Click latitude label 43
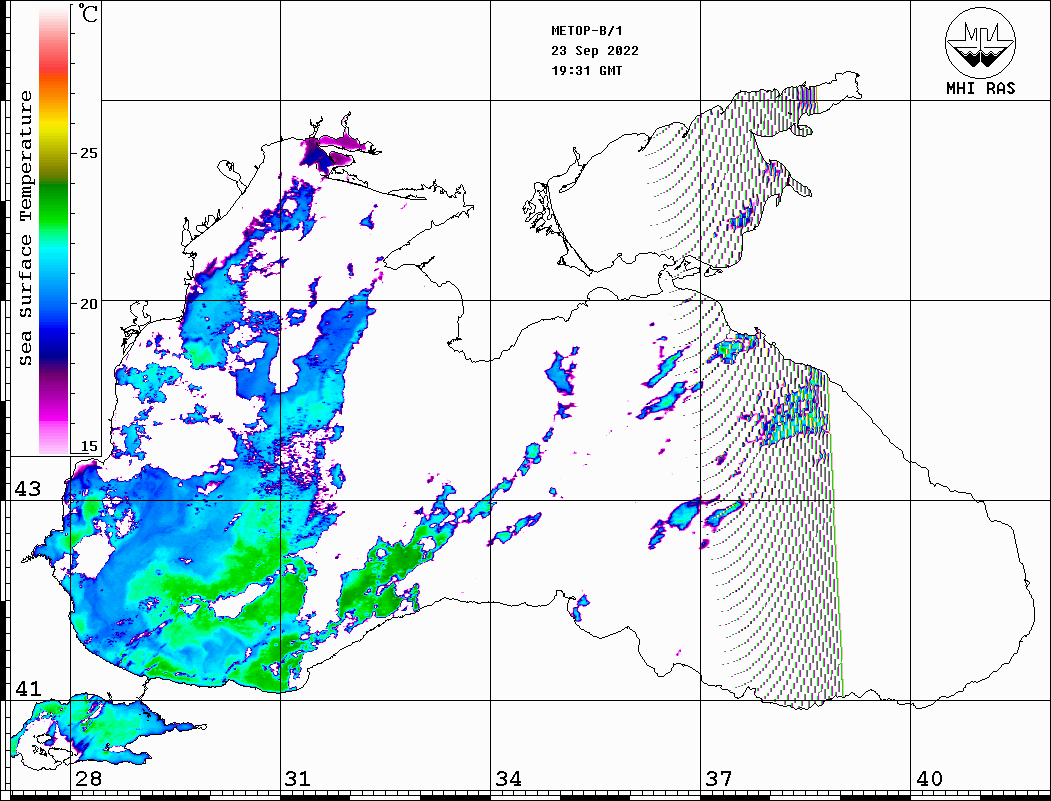 point(27,489)
